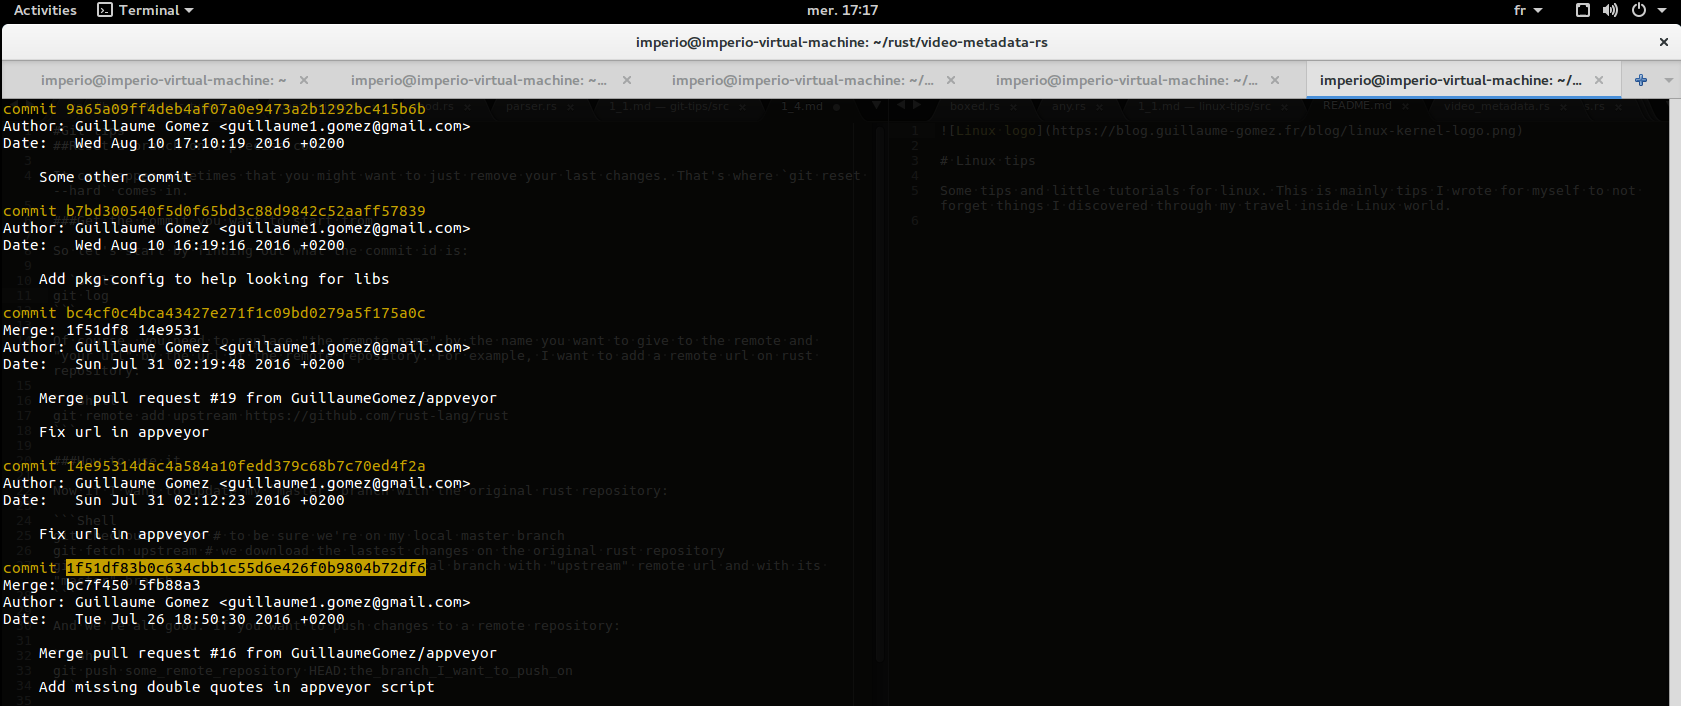Open the system menu dropdown arrow

(1662, 10)
